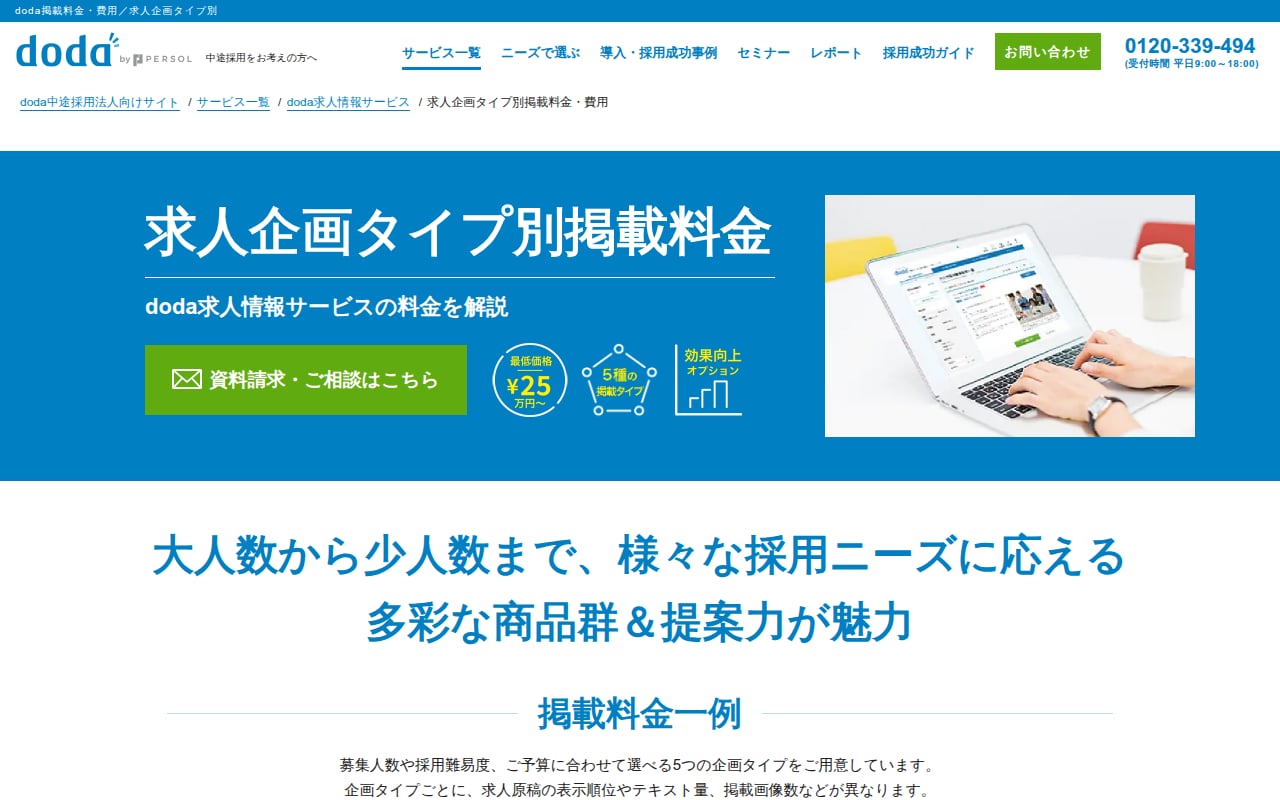Screen dimensions: 1280x800
Task: Open the doda求人情報サービス breadcrumb link
Action: 348,102
